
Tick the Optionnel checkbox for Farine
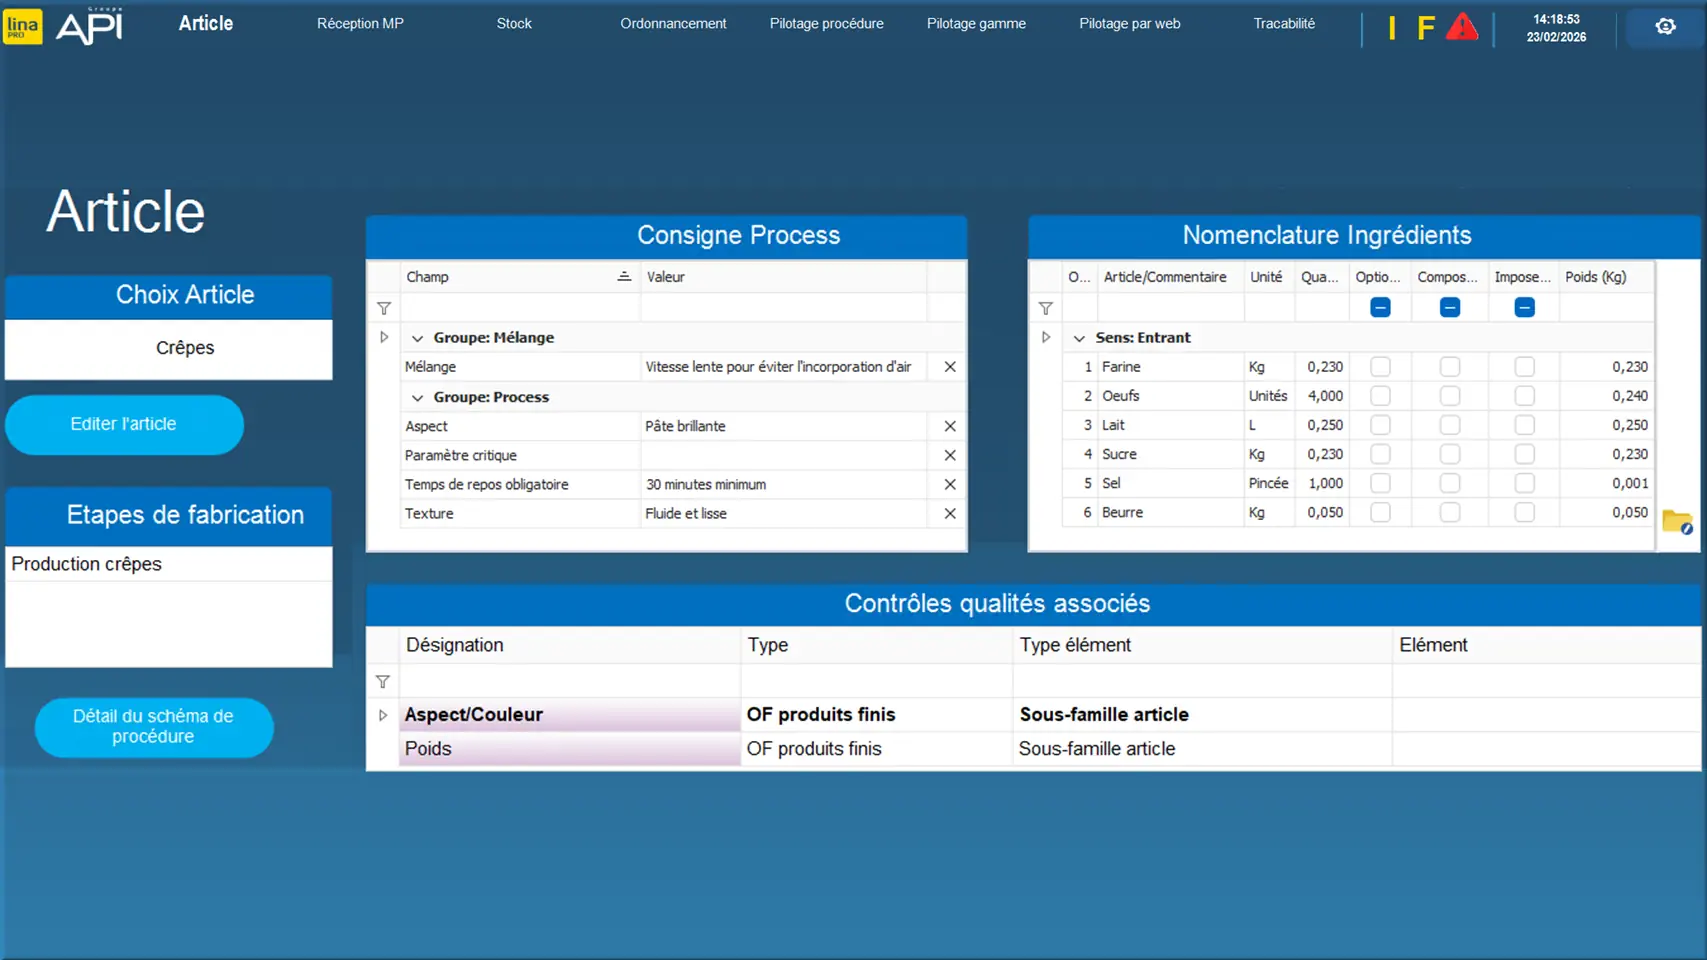click(1380, 367)
